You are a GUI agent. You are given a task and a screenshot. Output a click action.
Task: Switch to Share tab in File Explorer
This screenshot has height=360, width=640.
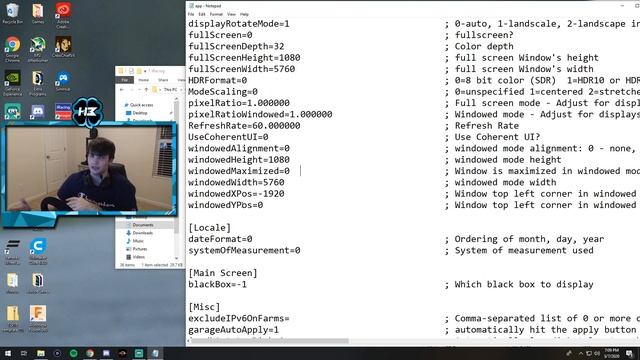coord(163,80)
